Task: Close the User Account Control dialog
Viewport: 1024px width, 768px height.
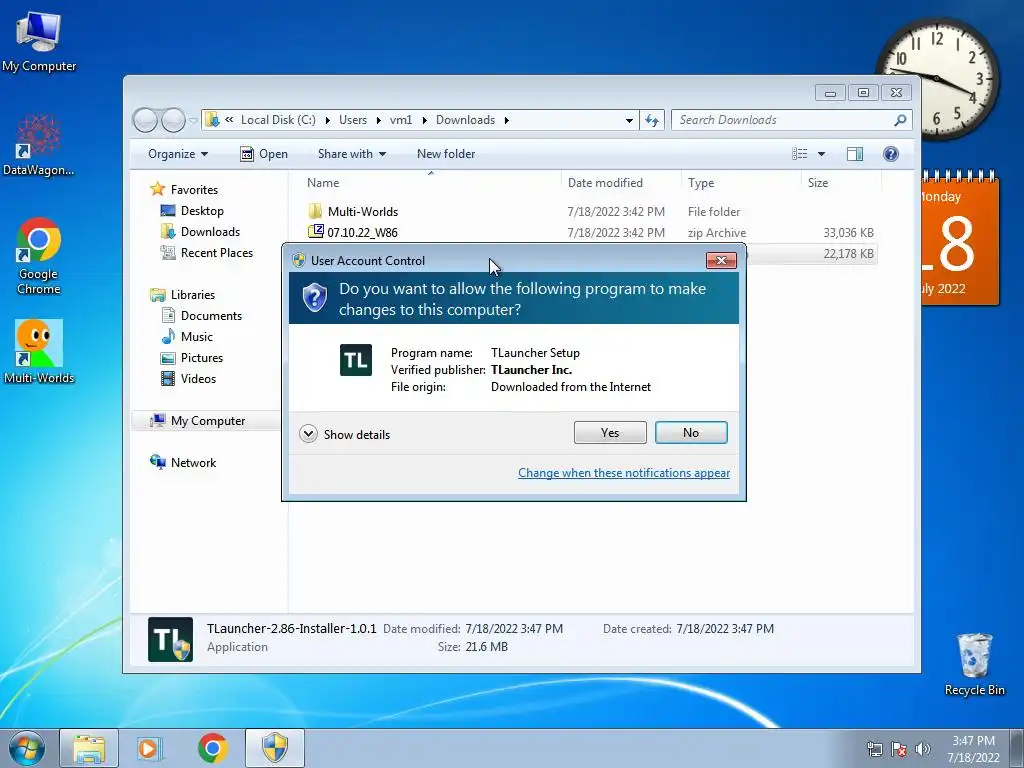Action: tap(721, 261)
